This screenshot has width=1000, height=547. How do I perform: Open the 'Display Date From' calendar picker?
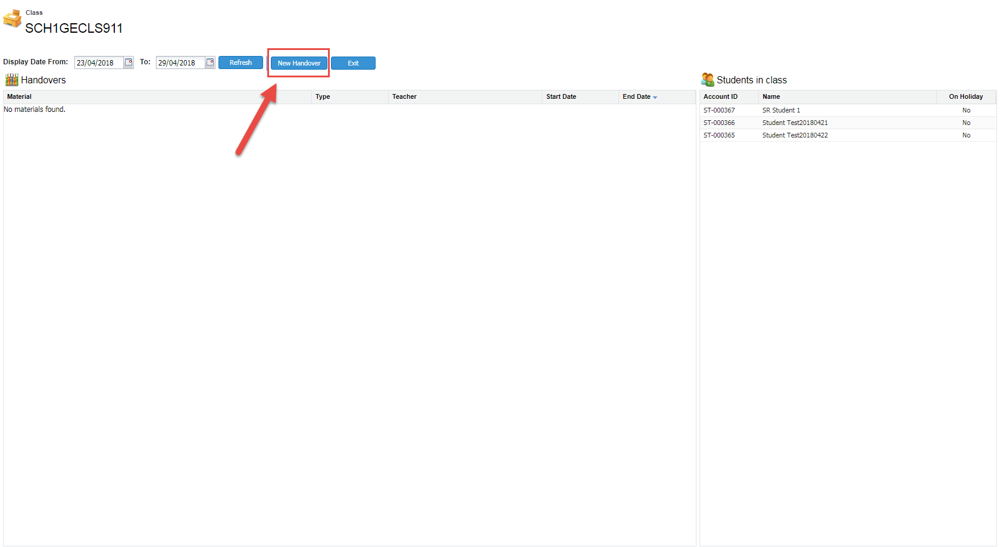click(128, 63)
